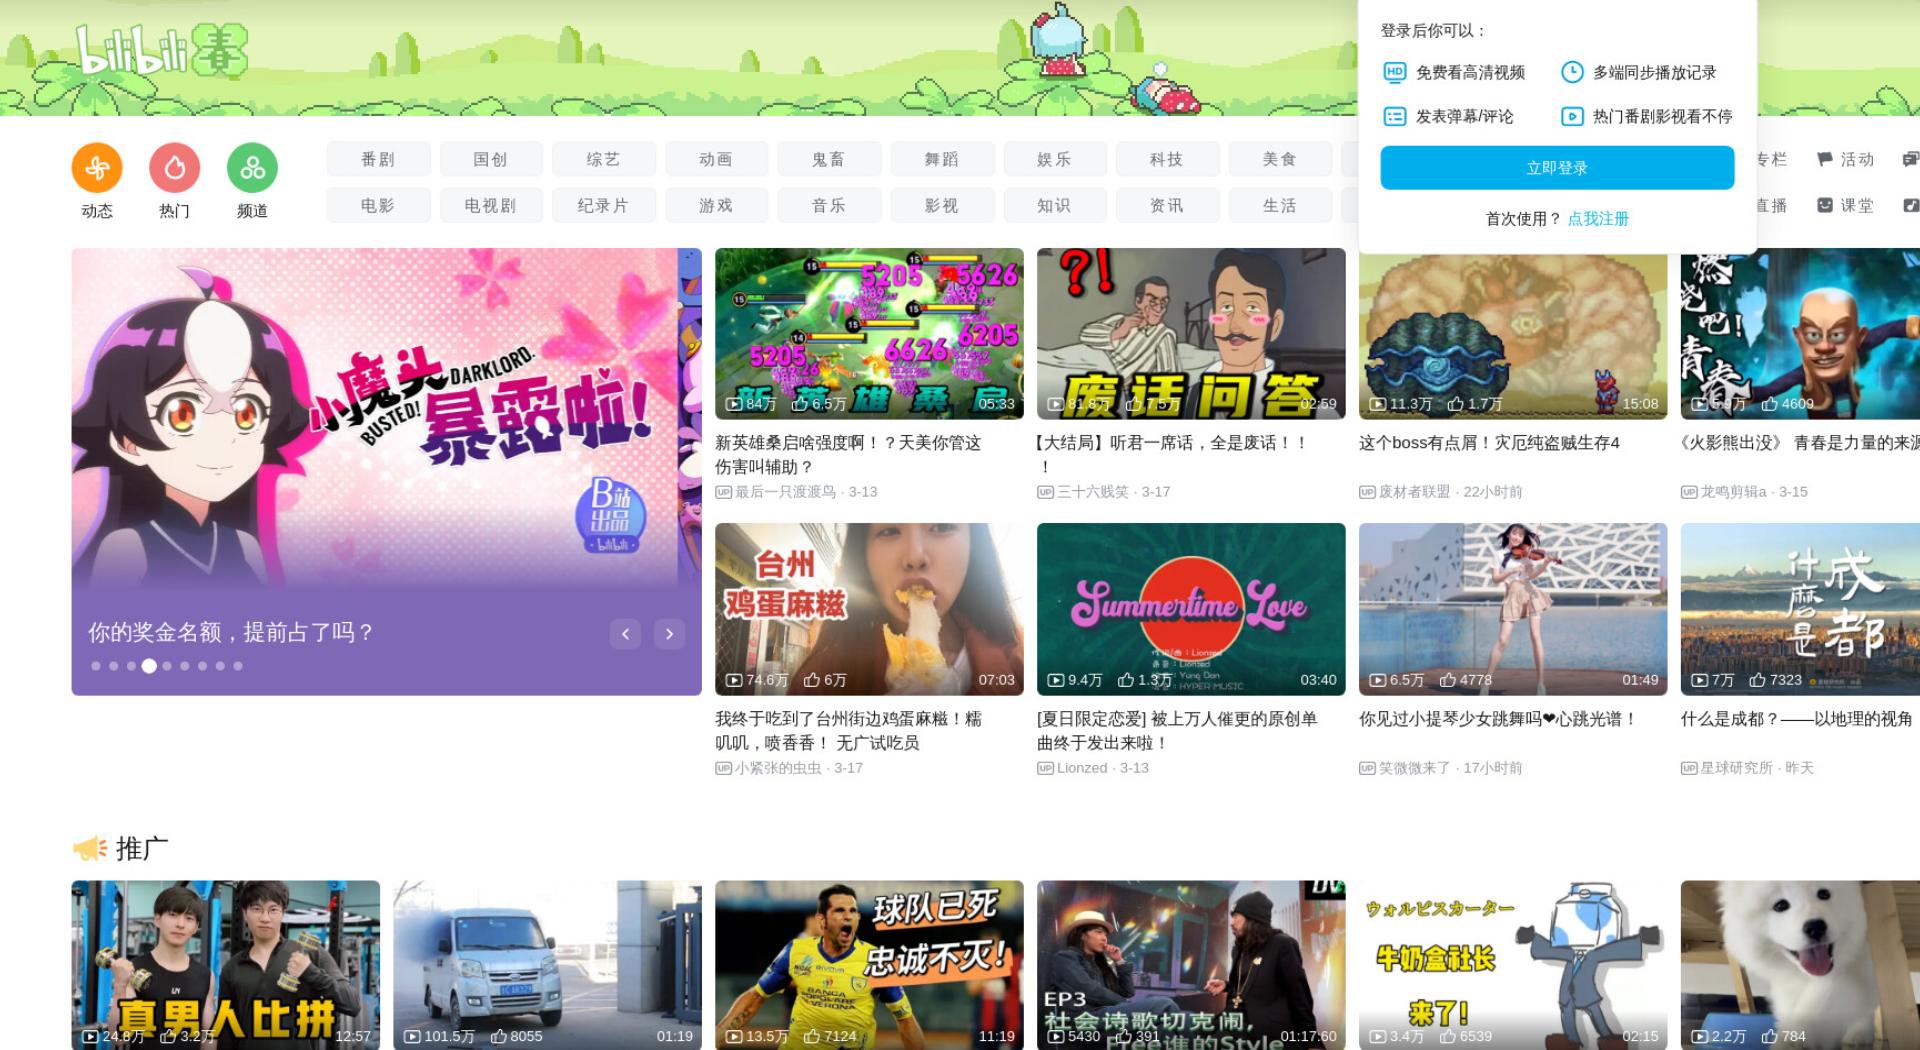
Task: Open the 废话问答 video thumbnail
Action: [1191, 334]
